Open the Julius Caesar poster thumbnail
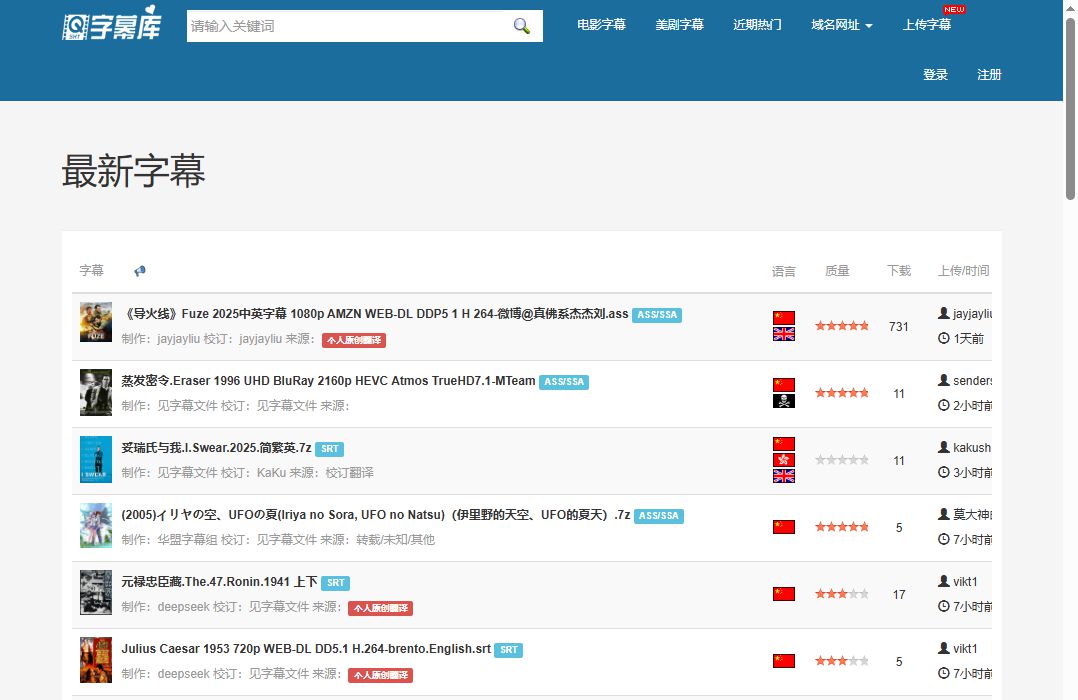 click(96, 660)
